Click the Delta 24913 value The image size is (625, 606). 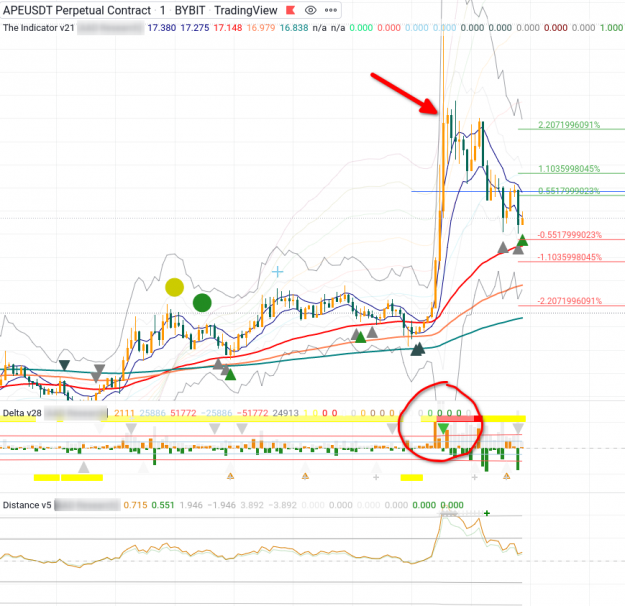[x=285, y=413]
